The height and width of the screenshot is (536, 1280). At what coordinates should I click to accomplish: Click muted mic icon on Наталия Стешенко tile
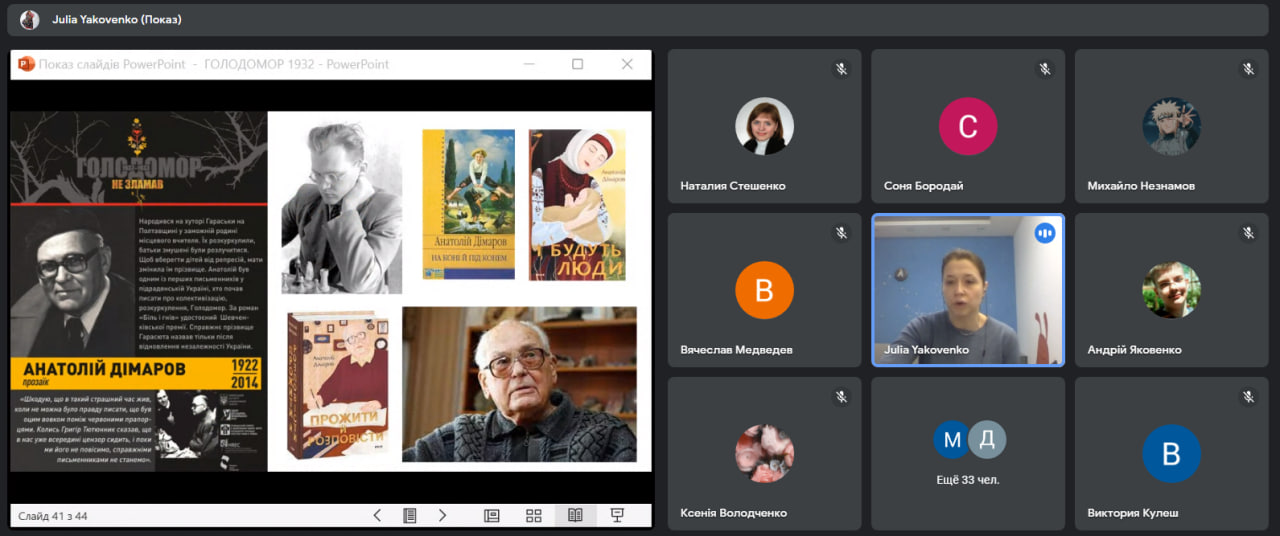841,69
